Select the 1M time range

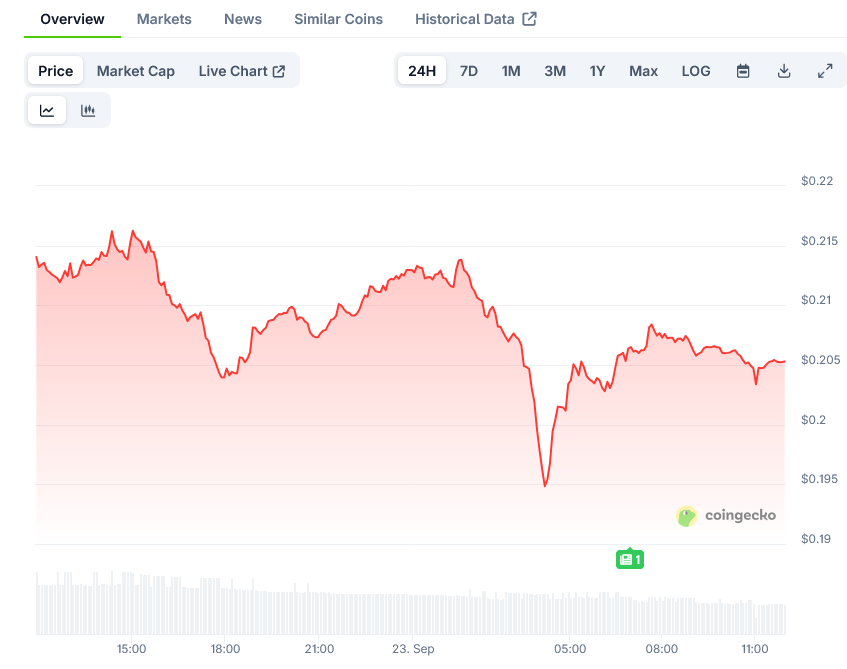pos(510,71)
